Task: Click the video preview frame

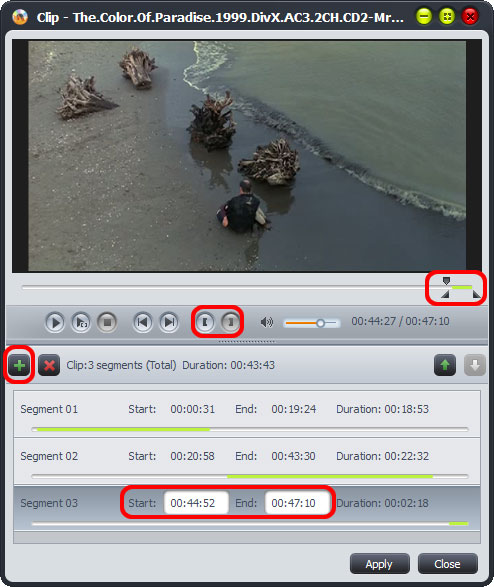Action: [x=247, y=156]
